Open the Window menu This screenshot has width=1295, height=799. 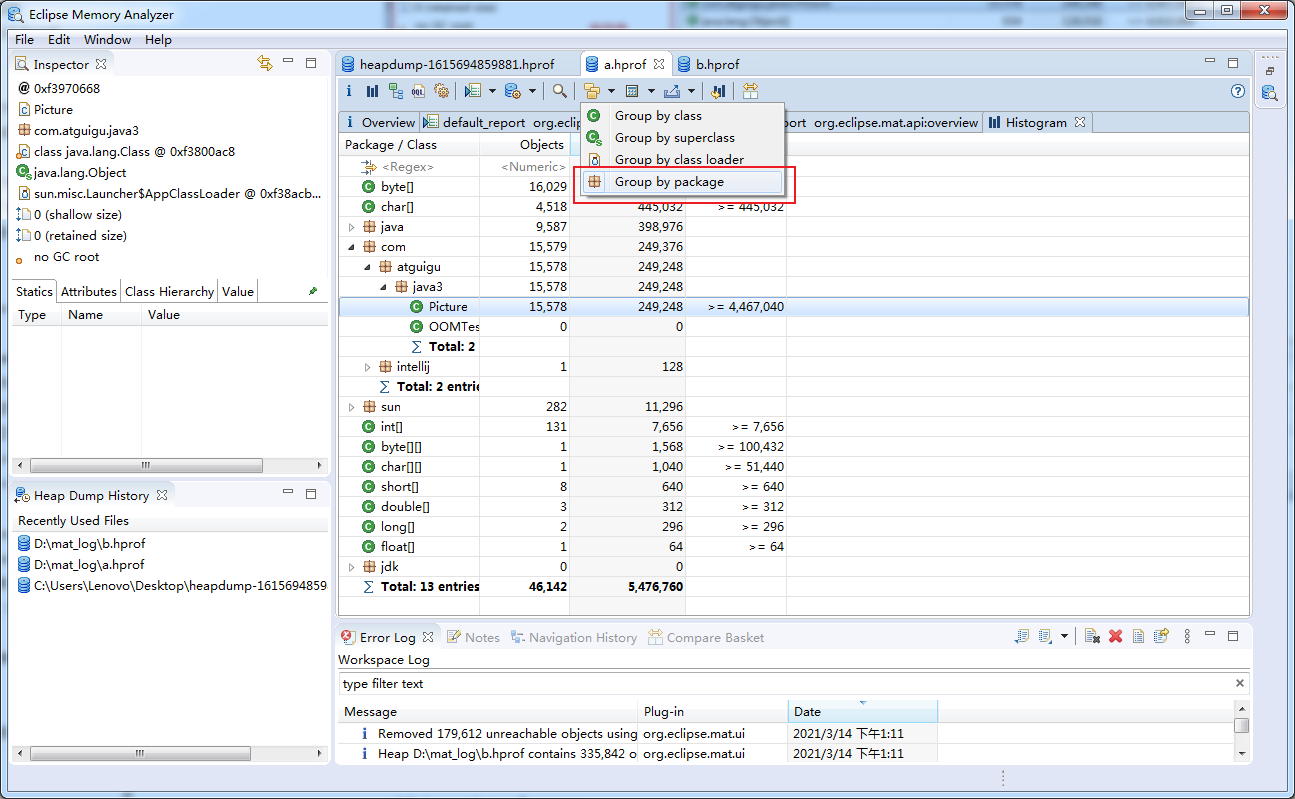tap(107, 39)
